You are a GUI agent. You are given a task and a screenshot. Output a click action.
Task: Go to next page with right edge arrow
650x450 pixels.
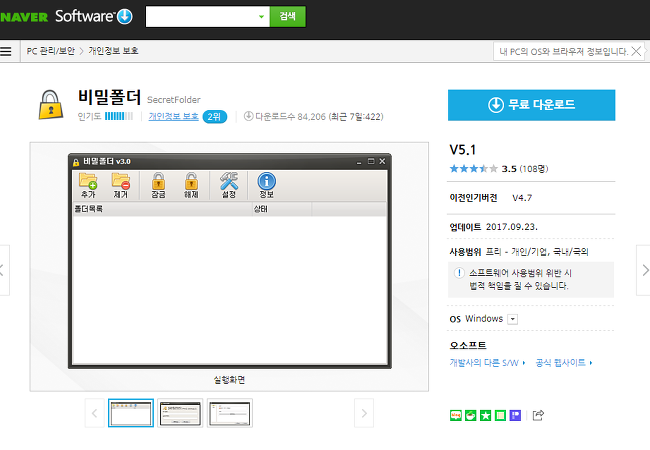pos(644,270)
